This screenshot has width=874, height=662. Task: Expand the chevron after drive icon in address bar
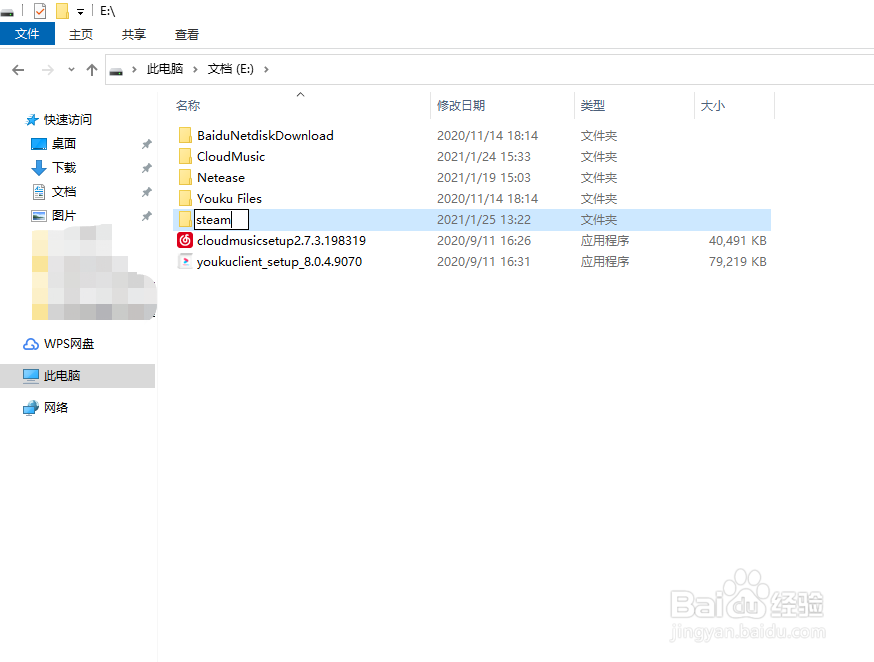click(134, 70)
